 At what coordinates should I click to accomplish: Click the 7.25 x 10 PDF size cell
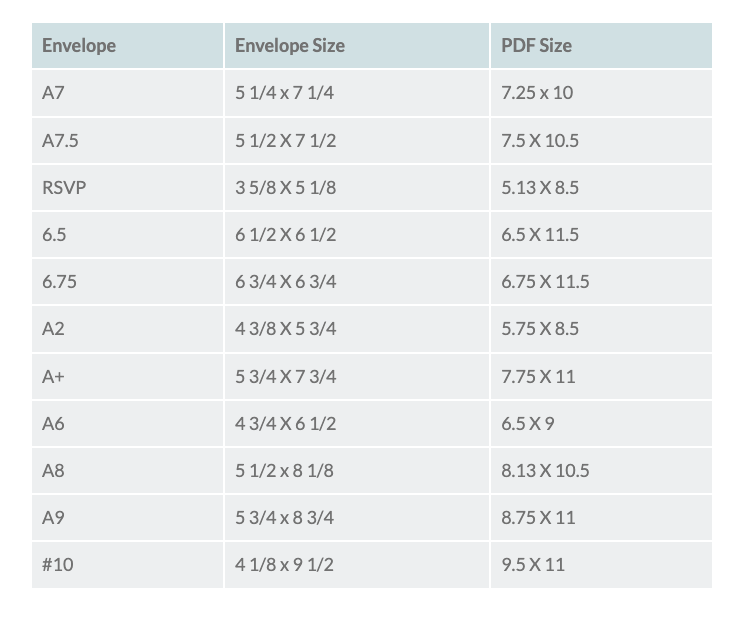[538, 93]
